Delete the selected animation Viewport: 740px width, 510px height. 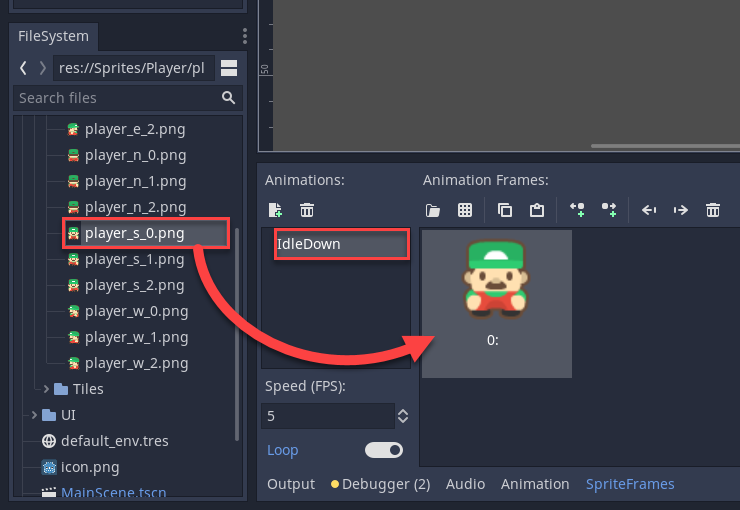coord(307,210)
